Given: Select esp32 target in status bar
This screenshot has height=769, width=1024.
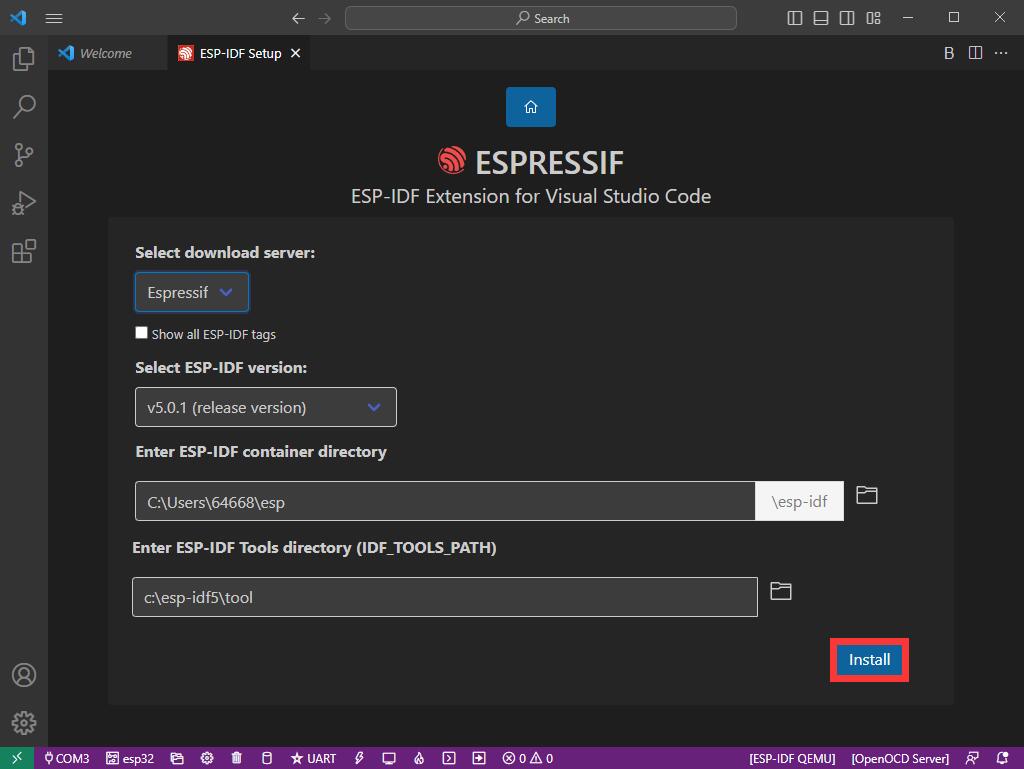Looking at the screenshot, I should point(130,759).
